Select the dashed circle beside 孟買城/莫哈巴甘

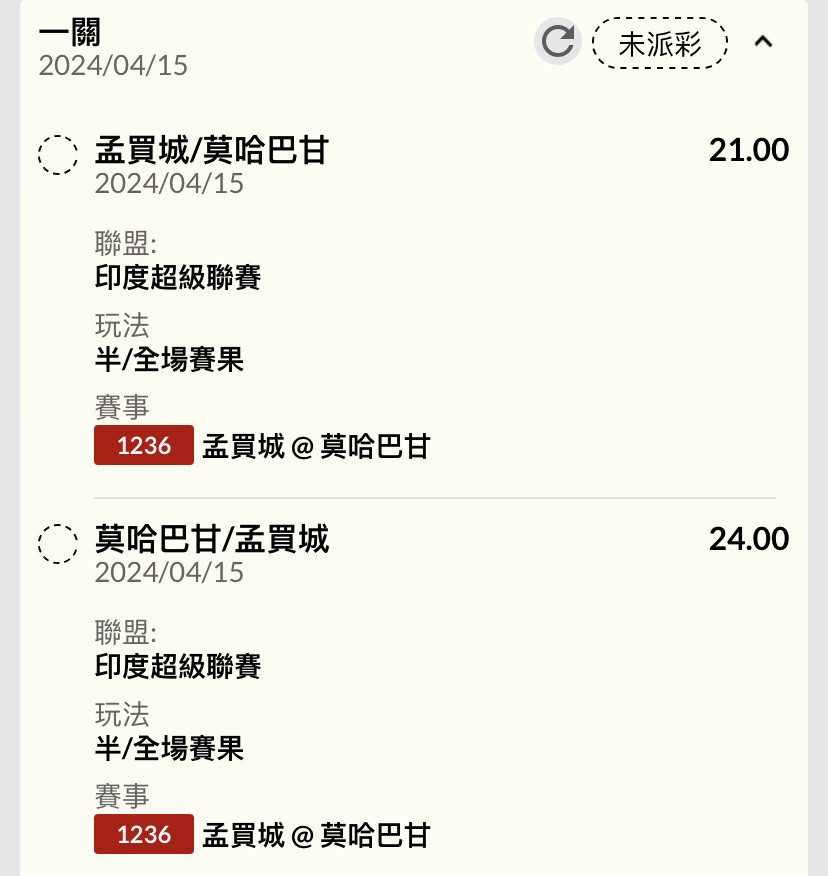[x=58, y=155]
